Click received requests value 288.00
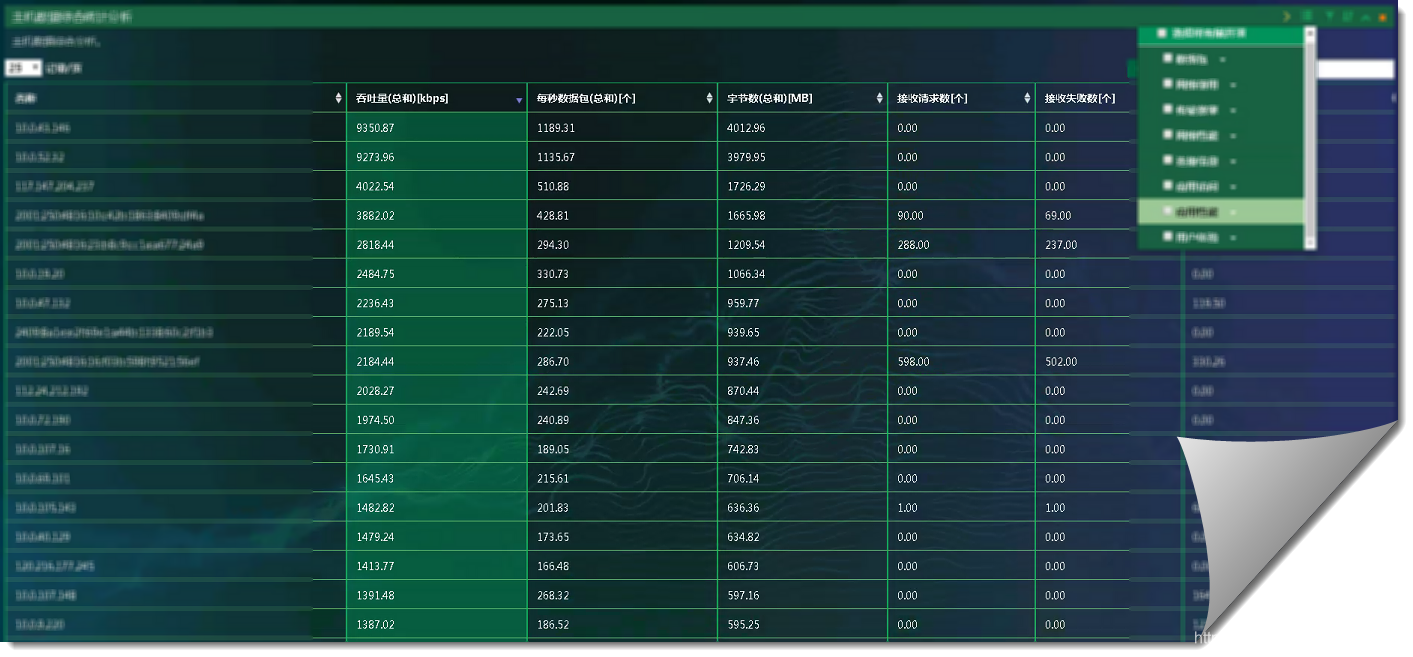Viewport: 1413px width, 657px height. [x=913, y=244]
